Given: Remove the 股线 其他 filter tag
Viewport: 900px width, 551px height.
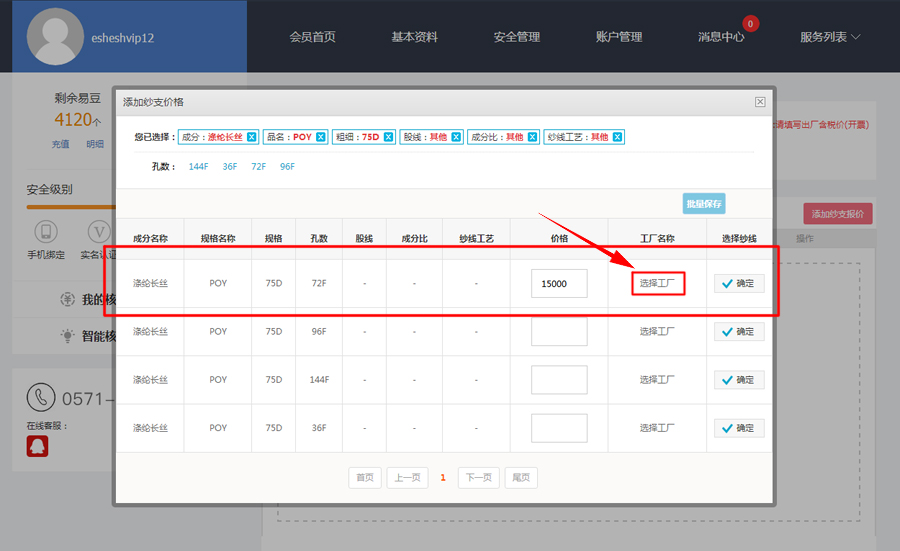Looking at the screenshot, I should [x=456, y=137].
